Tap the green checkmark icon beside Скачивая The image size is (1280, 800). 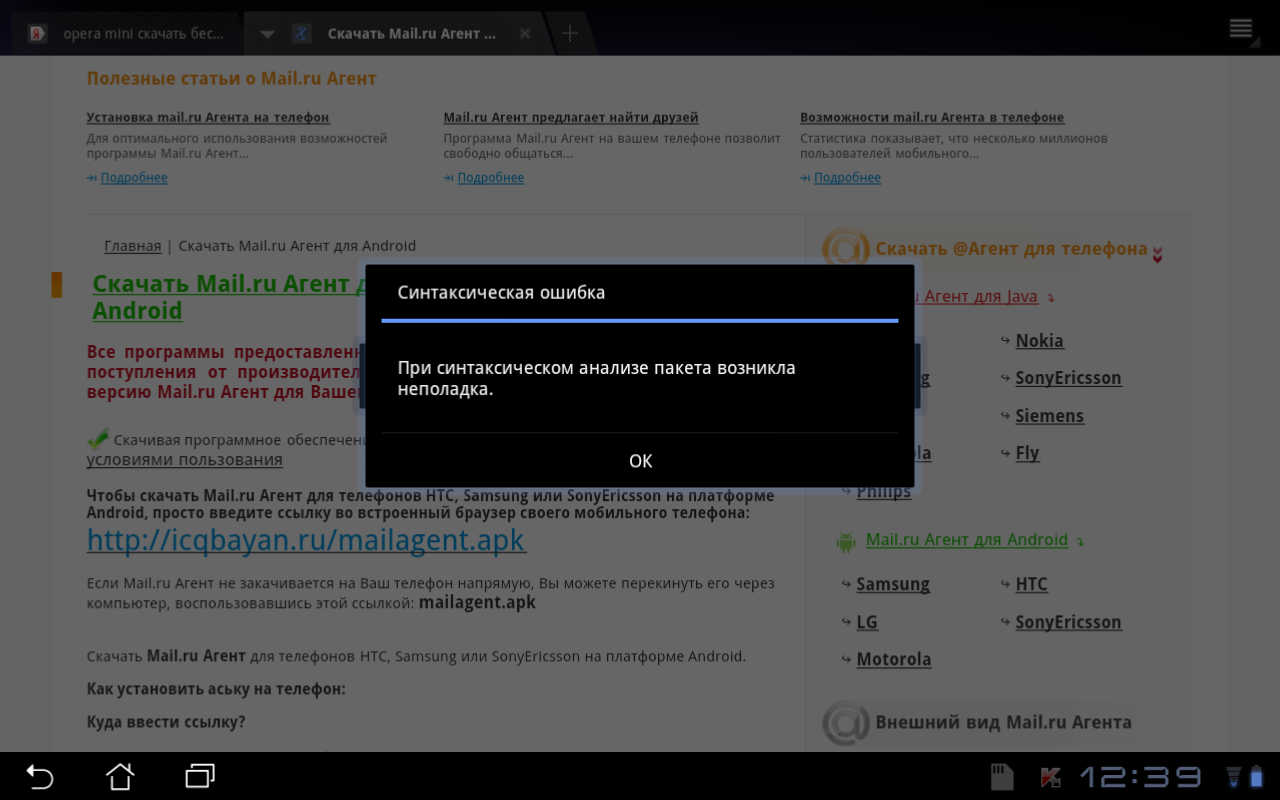98,439
